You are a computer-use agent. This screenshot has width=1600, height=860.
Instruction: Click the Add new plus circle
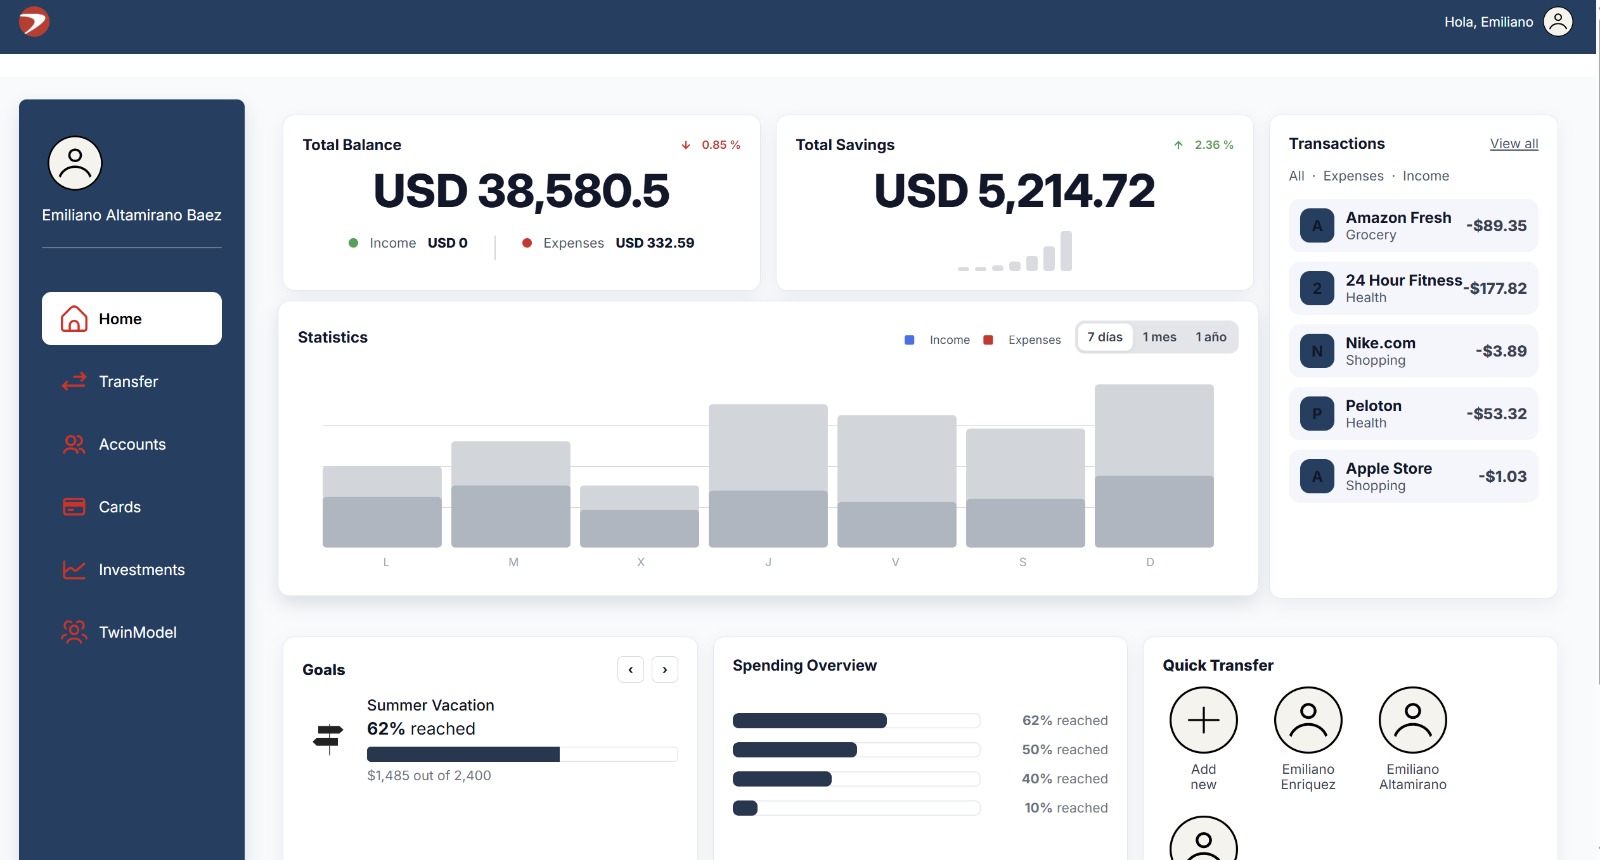point(1204,720)
